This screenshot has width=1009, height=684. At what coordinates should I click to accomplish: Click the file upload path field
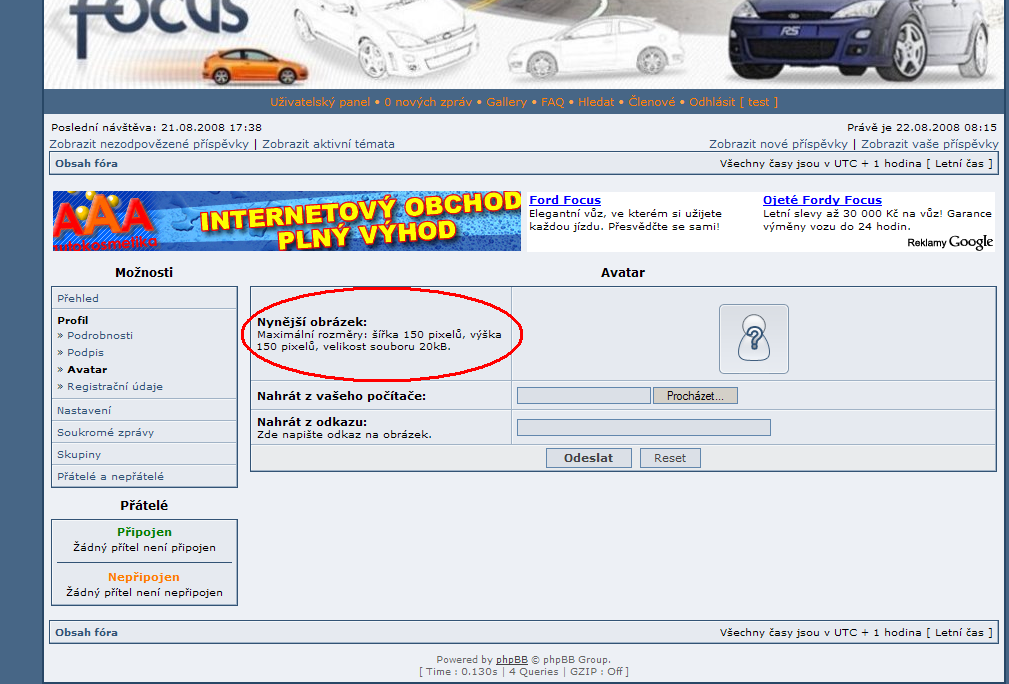click(583, 396)
